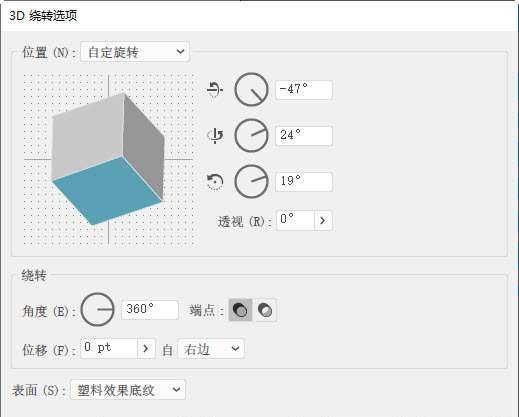This screenshot has height=417, width=519.
Task: Expand the 位移 offset slider arrow
Action: 146,349
